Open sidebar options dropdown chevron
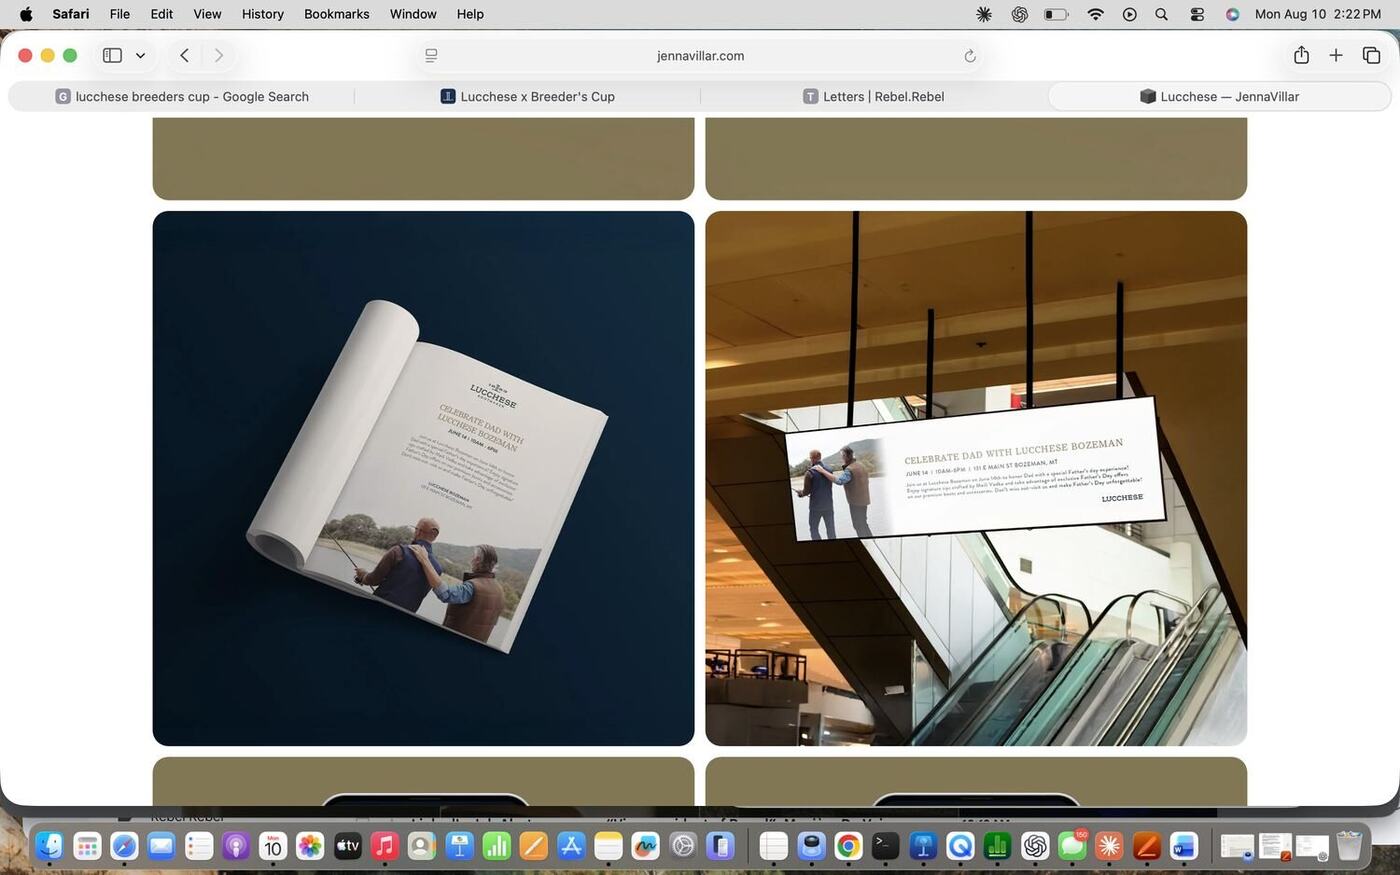Viewport: 1400px width, 875px height. [x=140, y=56]
